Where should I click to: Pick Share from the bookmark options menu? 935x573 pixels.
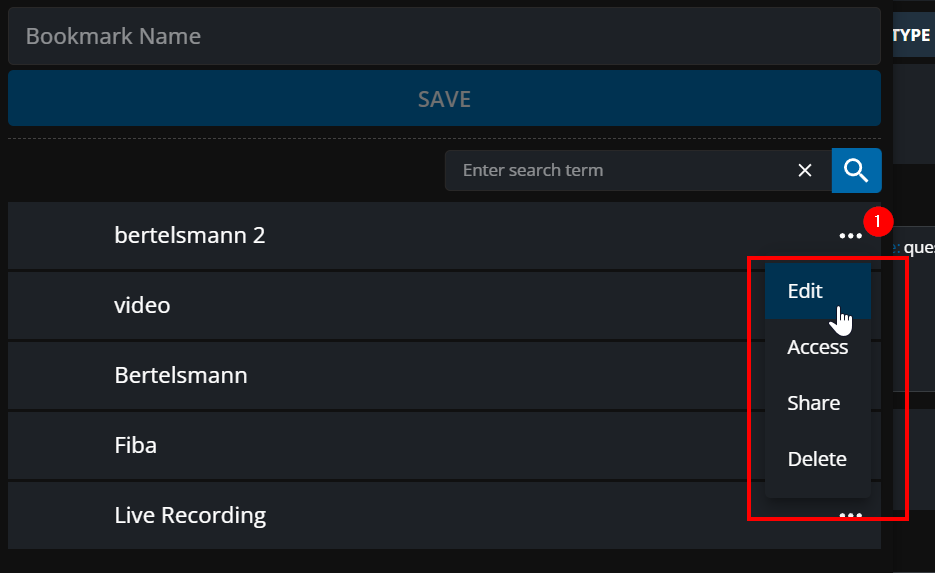pyautogui.click(x=813, y=403)
